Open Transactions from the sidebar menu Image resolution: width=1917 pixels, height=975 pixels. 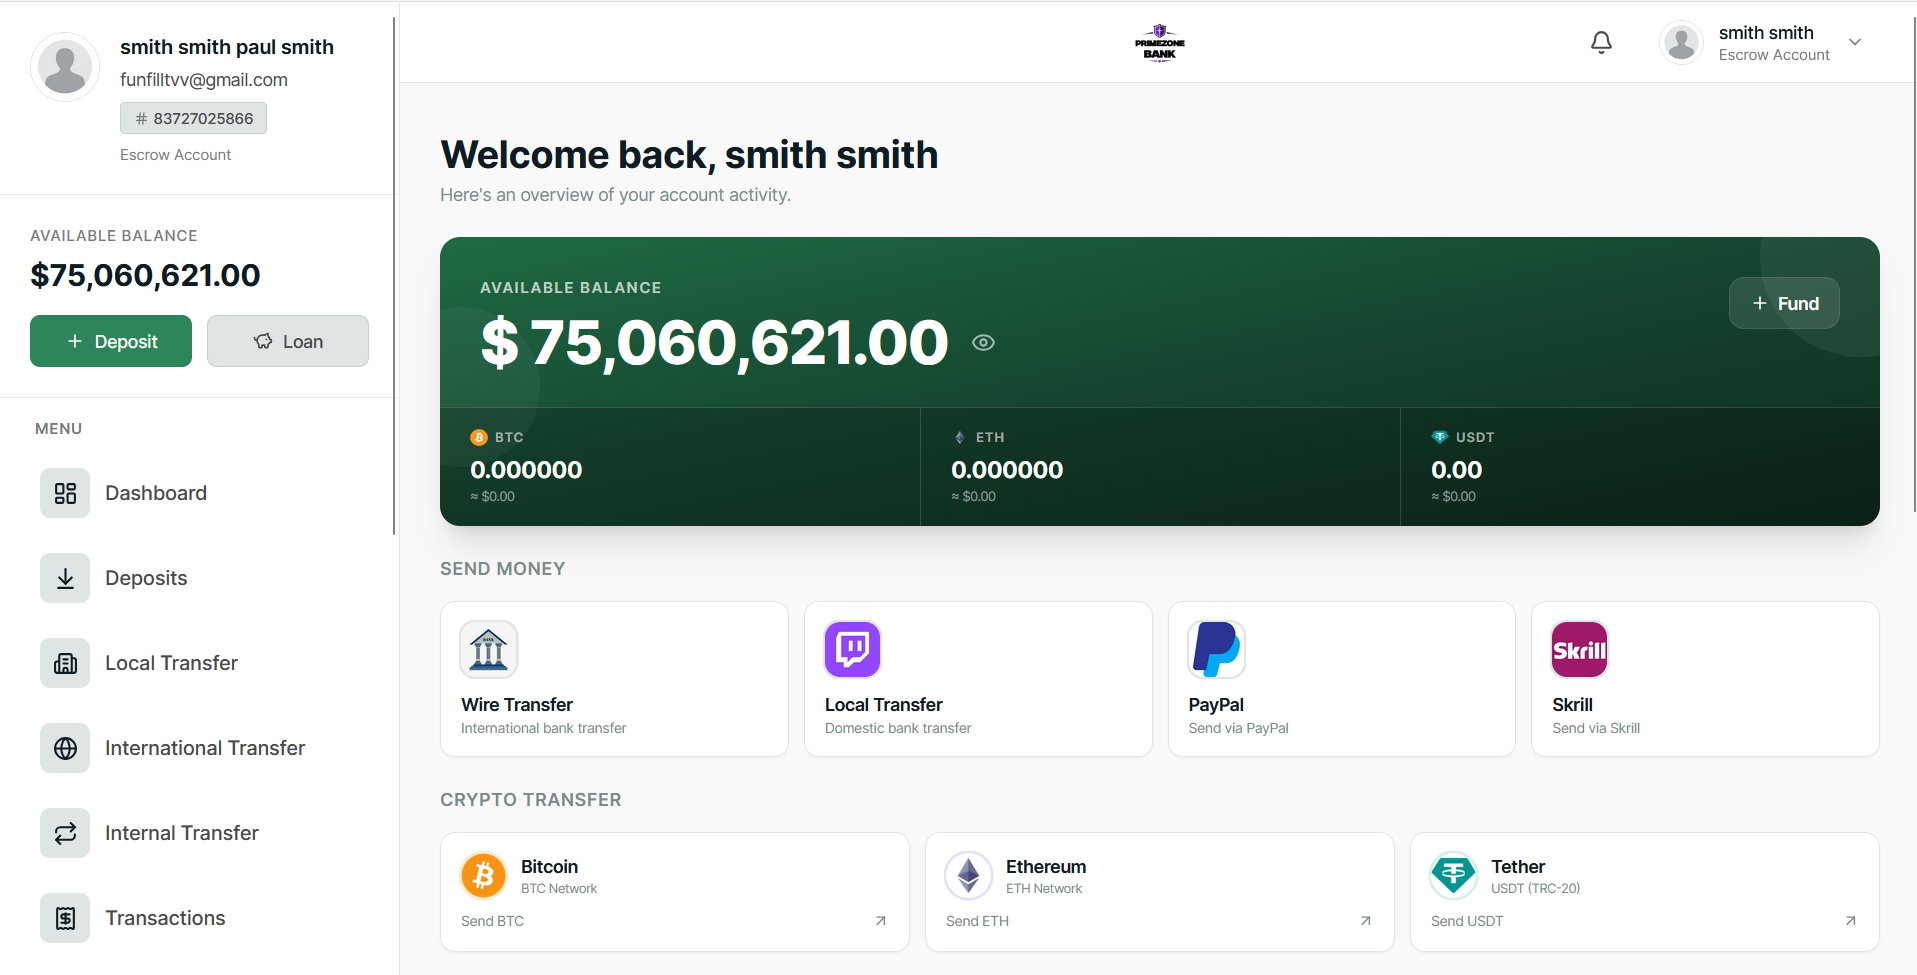(x=165, y=918)
